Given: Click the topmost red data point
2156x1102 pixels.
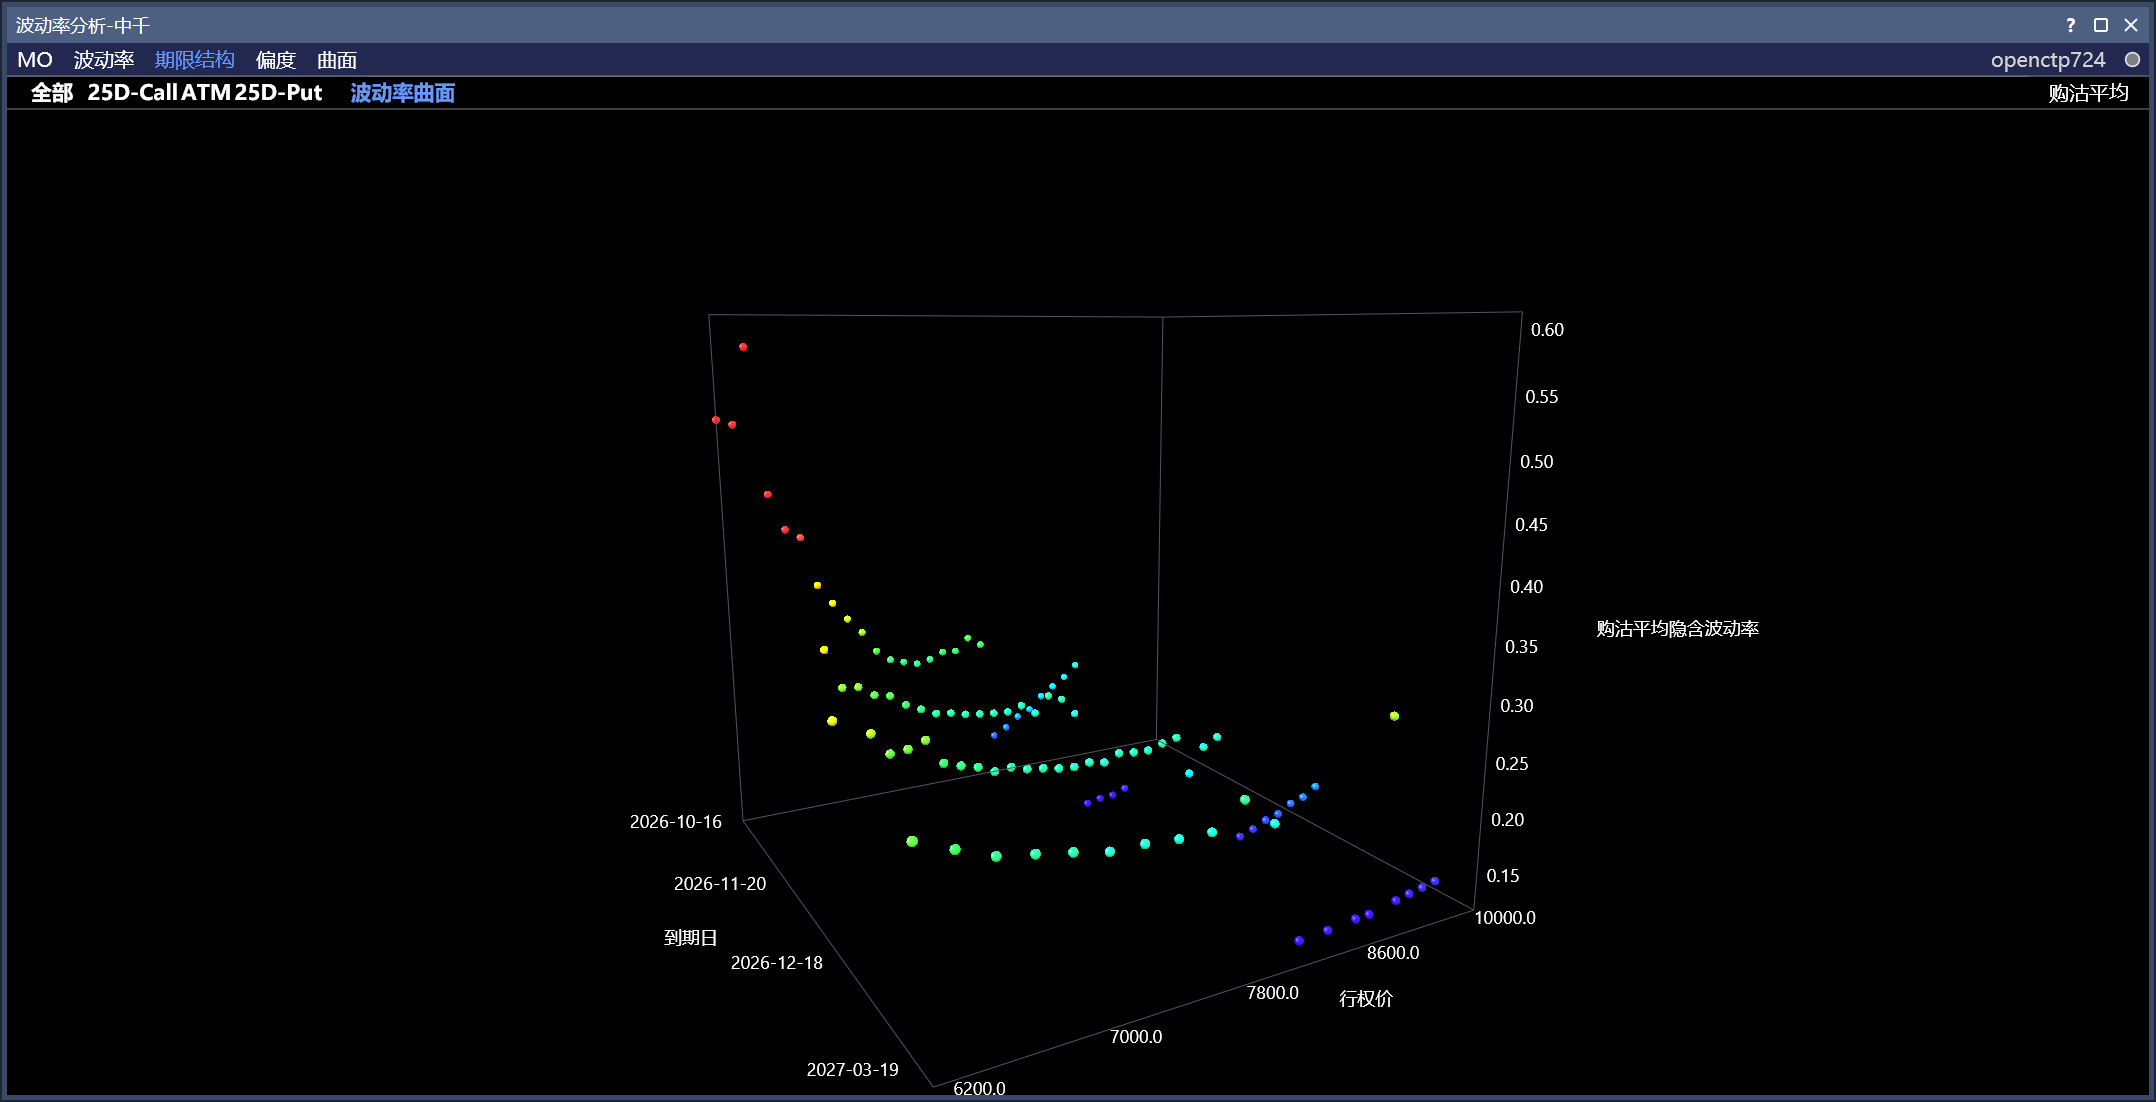Looking at the screenshot, I should pyautogui.click(x=743, y=347).
